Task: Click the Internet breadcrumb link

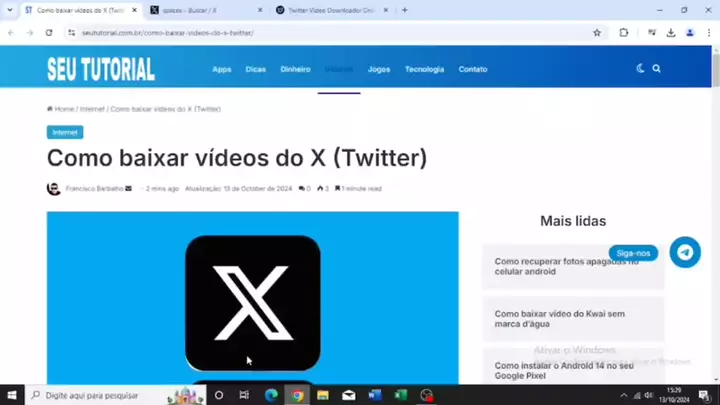Action: [92, 109]
